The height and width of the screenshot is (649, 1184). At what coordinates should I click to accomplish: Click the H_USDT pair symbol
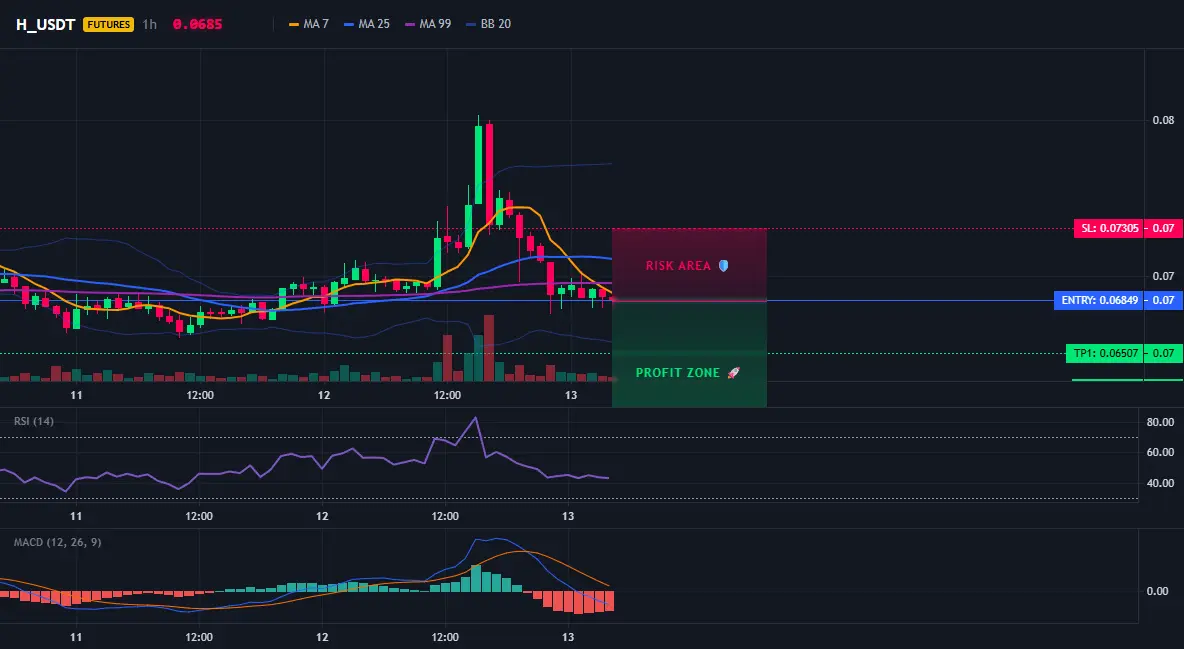(x=45, y=24)
